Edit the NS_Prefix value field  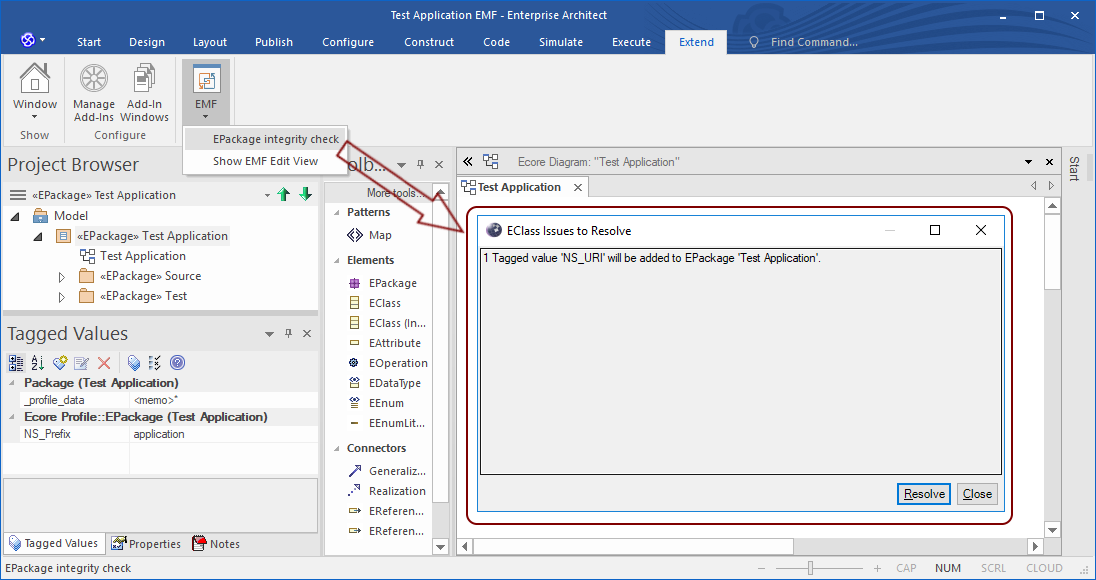[x=224, y=434]
